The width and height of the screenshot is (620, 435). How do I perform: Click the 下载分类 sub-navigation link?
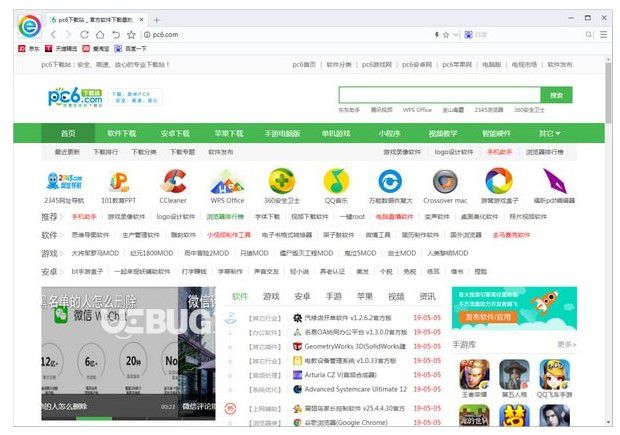144,152
